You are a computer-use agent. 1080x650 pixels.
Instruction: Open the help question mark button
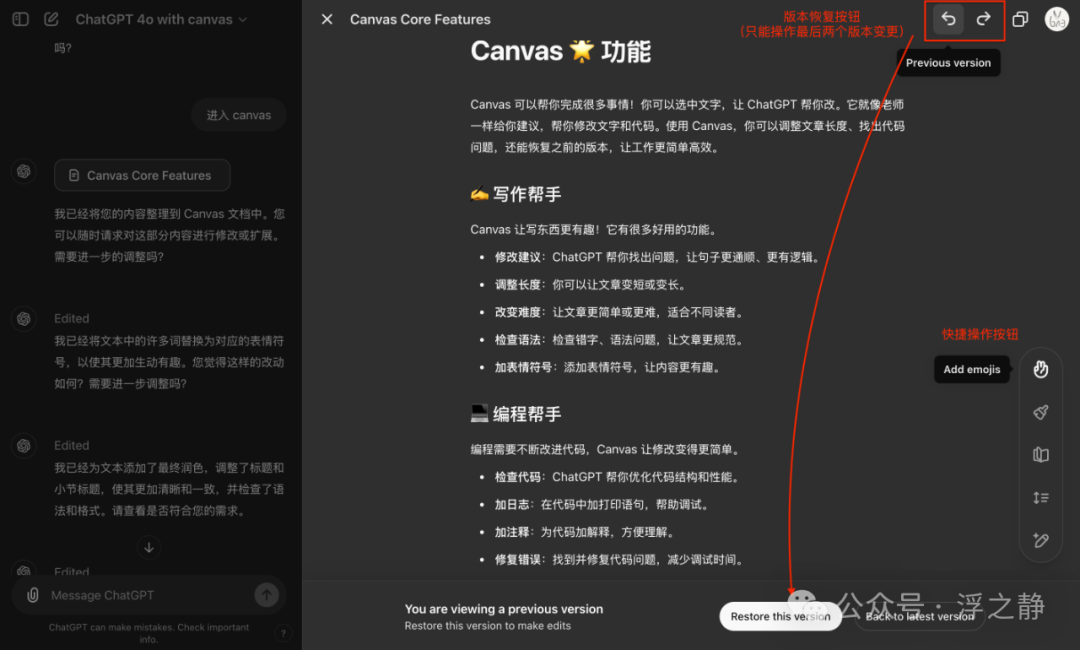[x=283, y=633]
